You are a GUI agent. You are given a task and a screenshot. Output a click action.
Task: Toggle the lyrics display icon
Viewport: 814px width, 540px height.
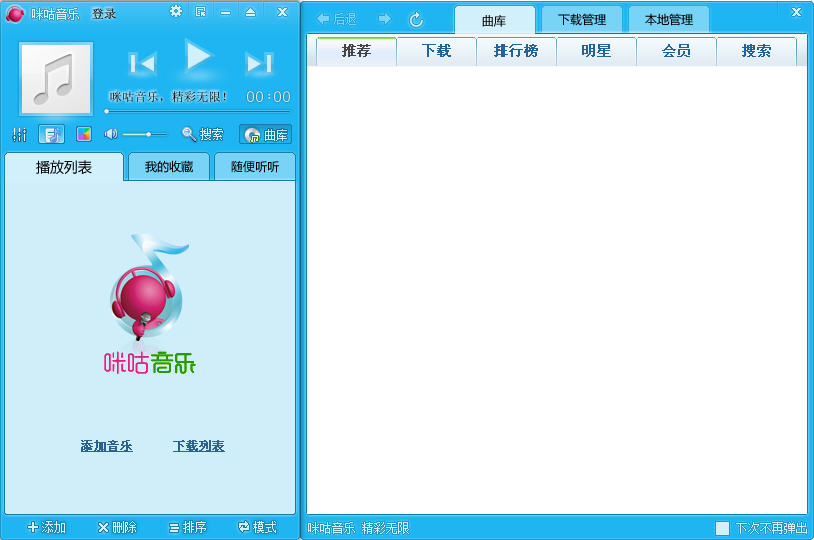coord(51,134)
